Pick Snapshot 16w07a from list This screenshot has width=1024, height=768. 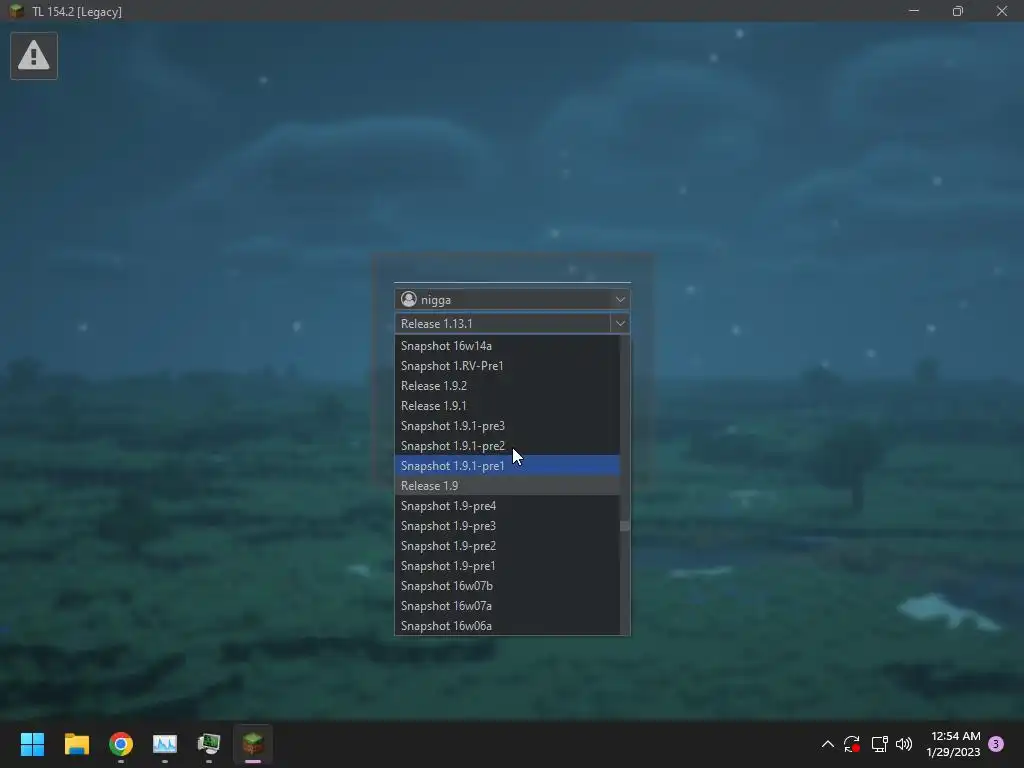click(507, 606)
